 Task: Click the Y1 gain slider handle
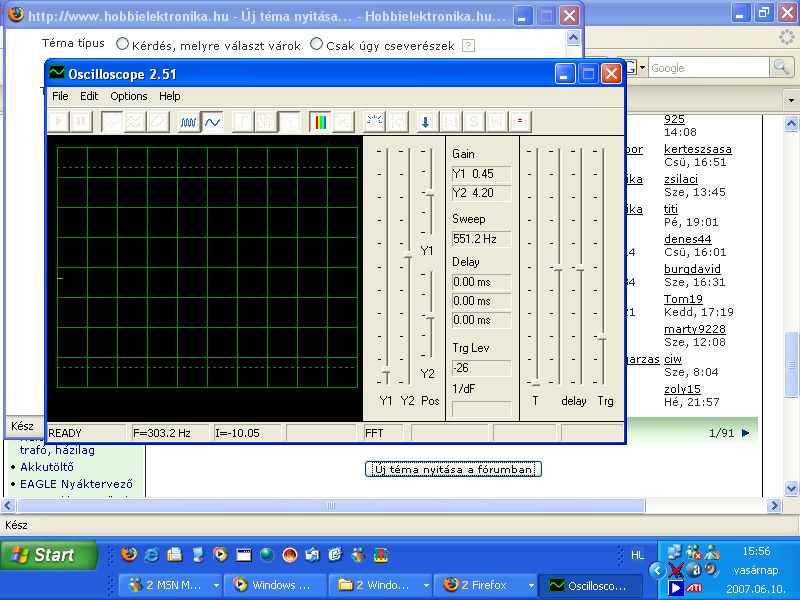coord(386,370)
